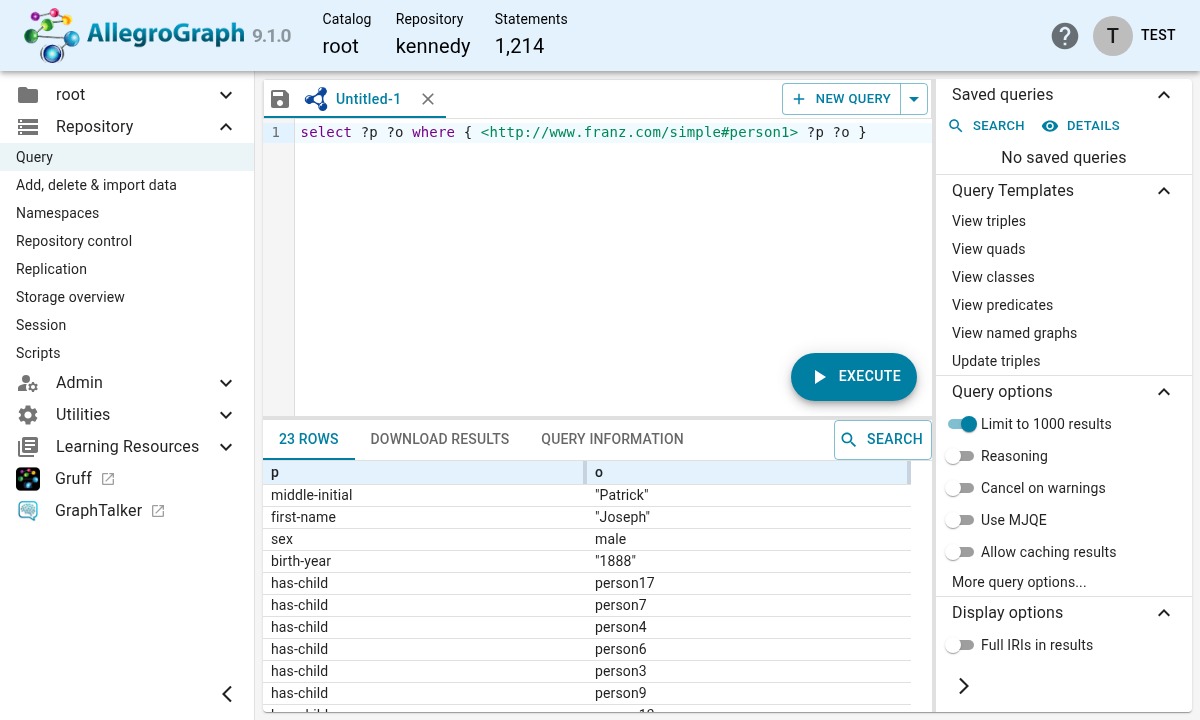1200x720 pixels.
Task: Turn on Use MJQE switch
Action: coord(960,520)
